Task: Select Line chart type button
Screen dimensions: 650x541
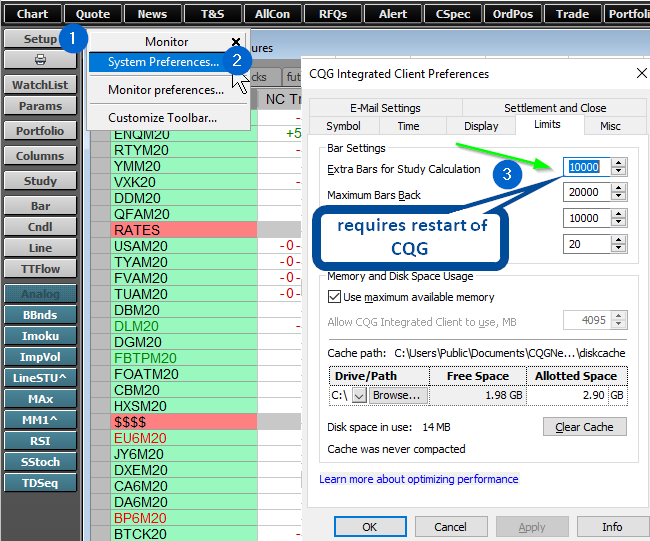Action: tap(40, 248)
